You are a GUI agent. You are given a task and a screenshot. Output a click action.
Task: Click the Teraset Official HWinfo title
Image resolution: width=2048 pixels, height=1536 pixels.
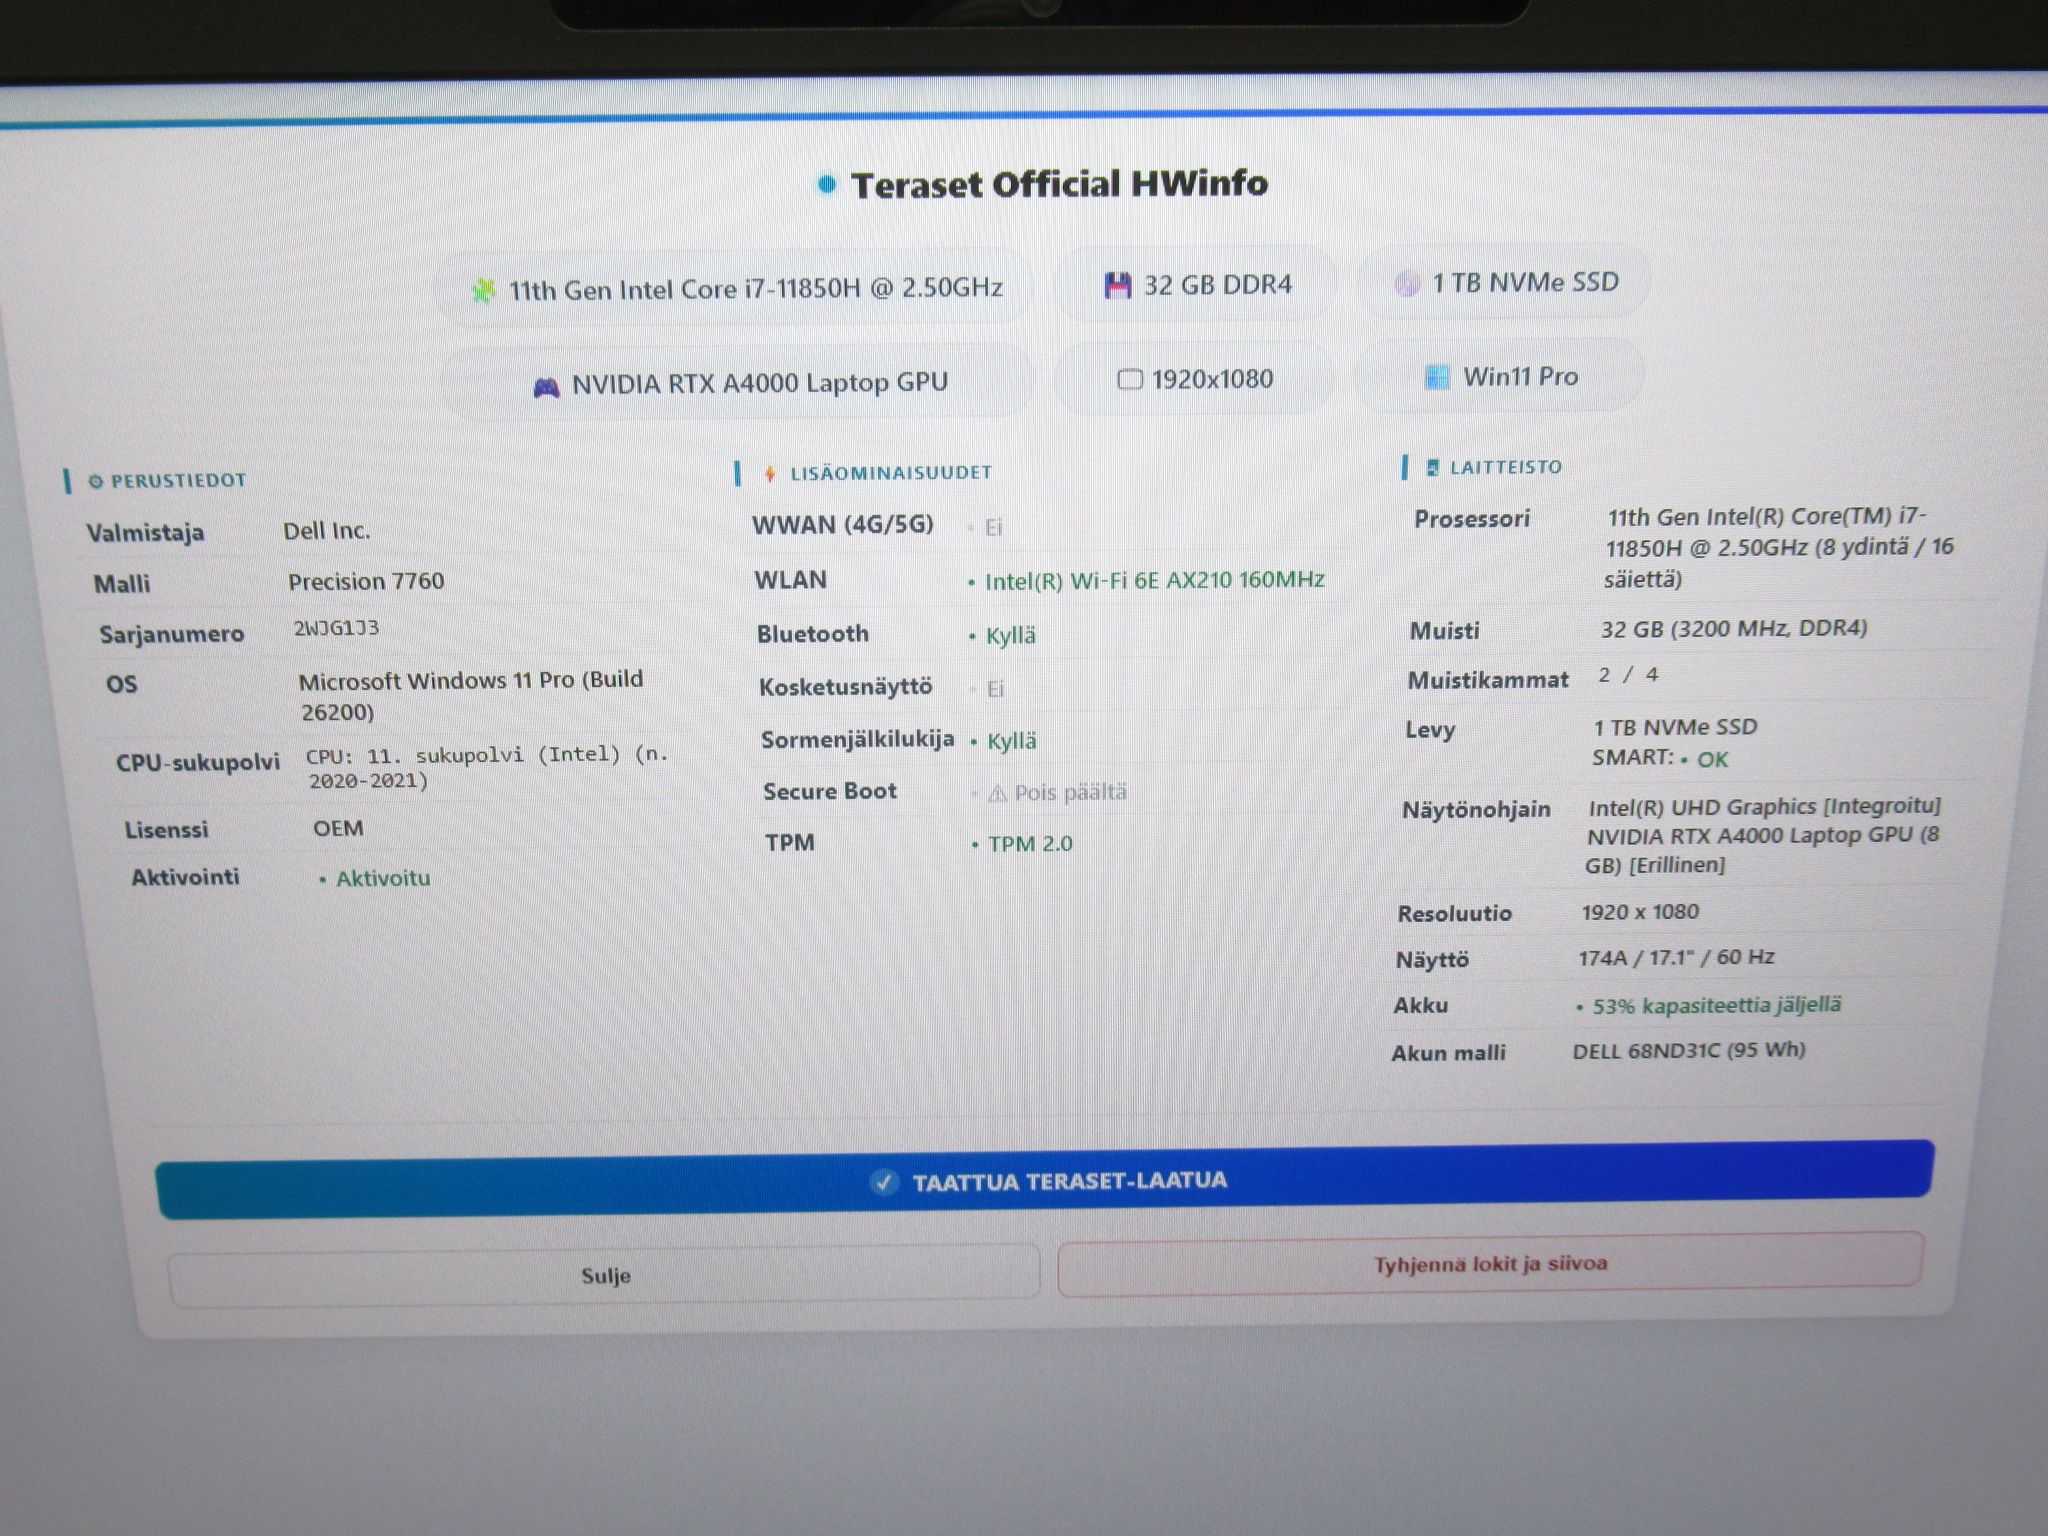point(1059,184)
